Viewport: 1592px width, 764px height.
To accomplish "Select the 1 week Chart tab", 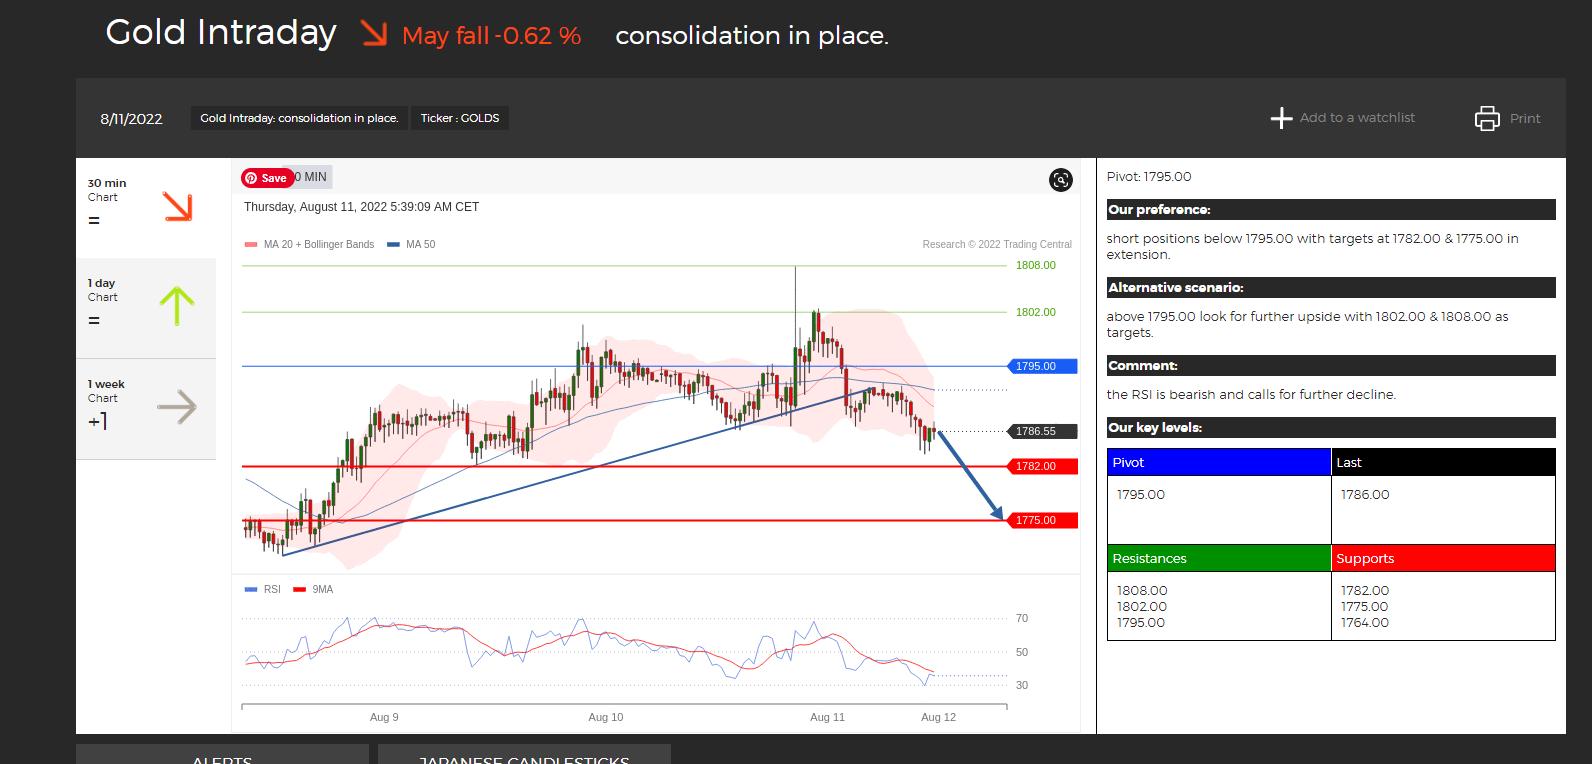I will 146,409.
